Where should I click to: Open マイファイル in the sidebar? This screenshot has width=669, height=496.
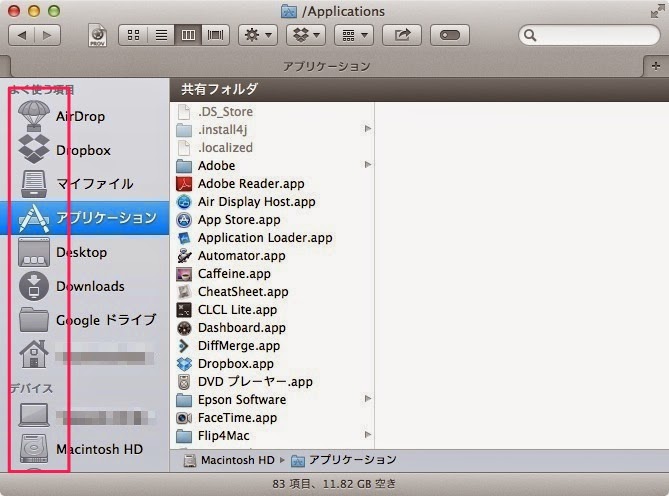(x=84, y=184)
